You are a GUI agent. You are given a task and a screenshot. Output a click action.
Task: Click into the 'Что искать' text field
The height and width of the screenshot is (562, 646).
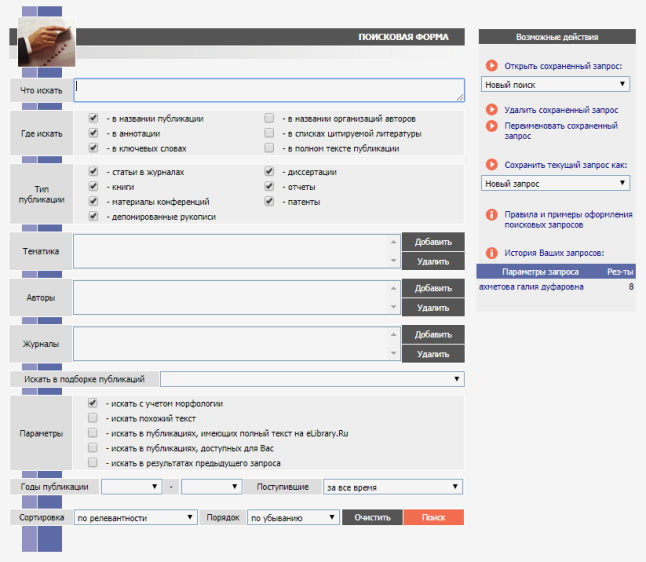click(x=268, y=90)
